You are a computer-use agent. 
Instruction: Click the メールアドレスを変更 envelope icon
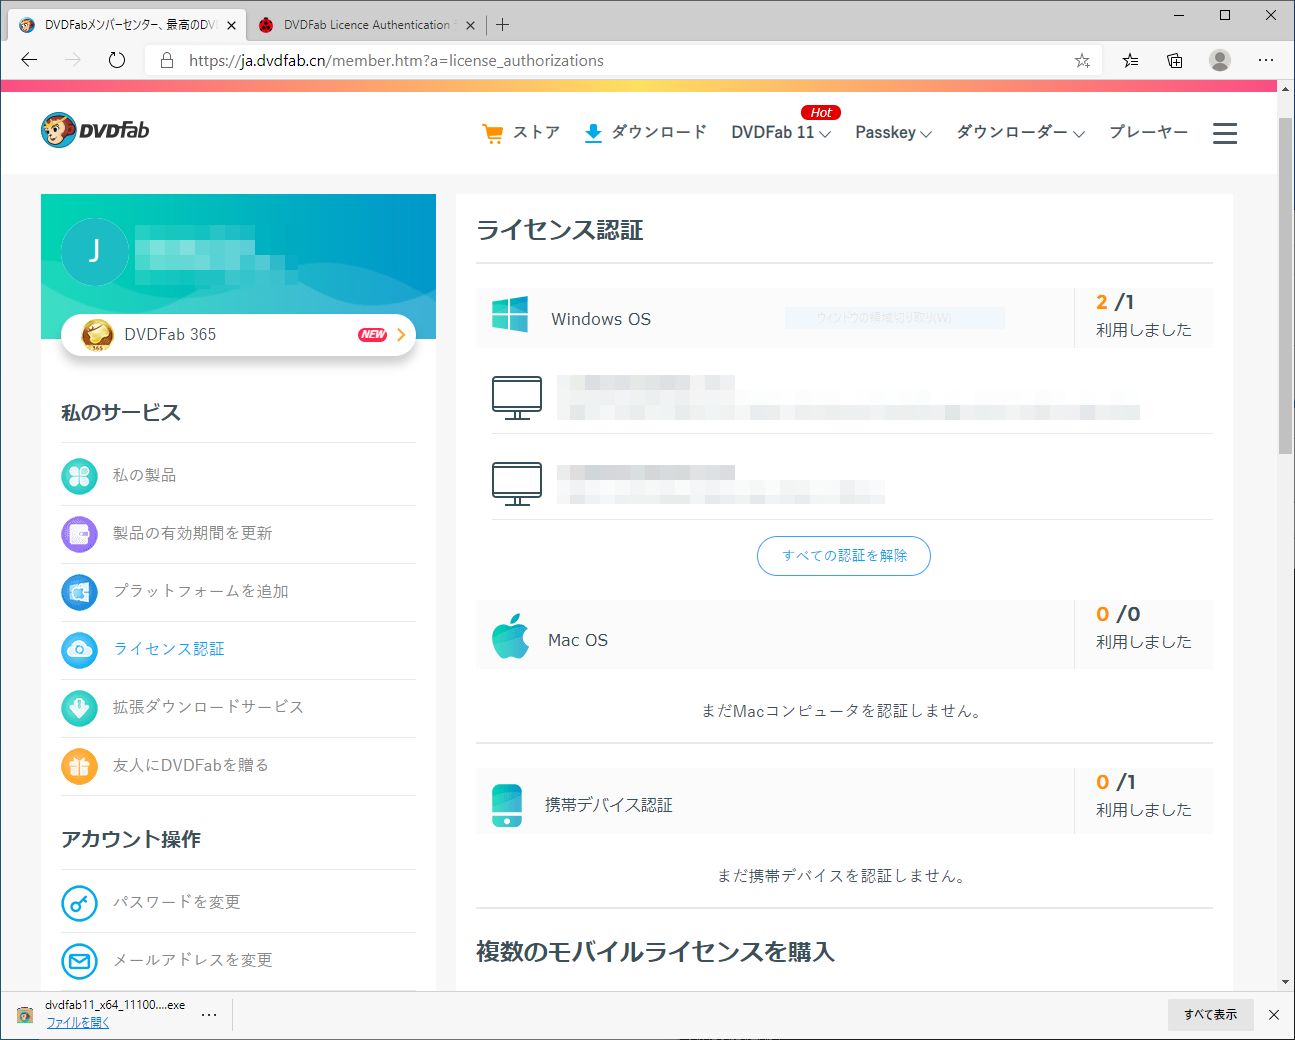click(x=80, y=961)
